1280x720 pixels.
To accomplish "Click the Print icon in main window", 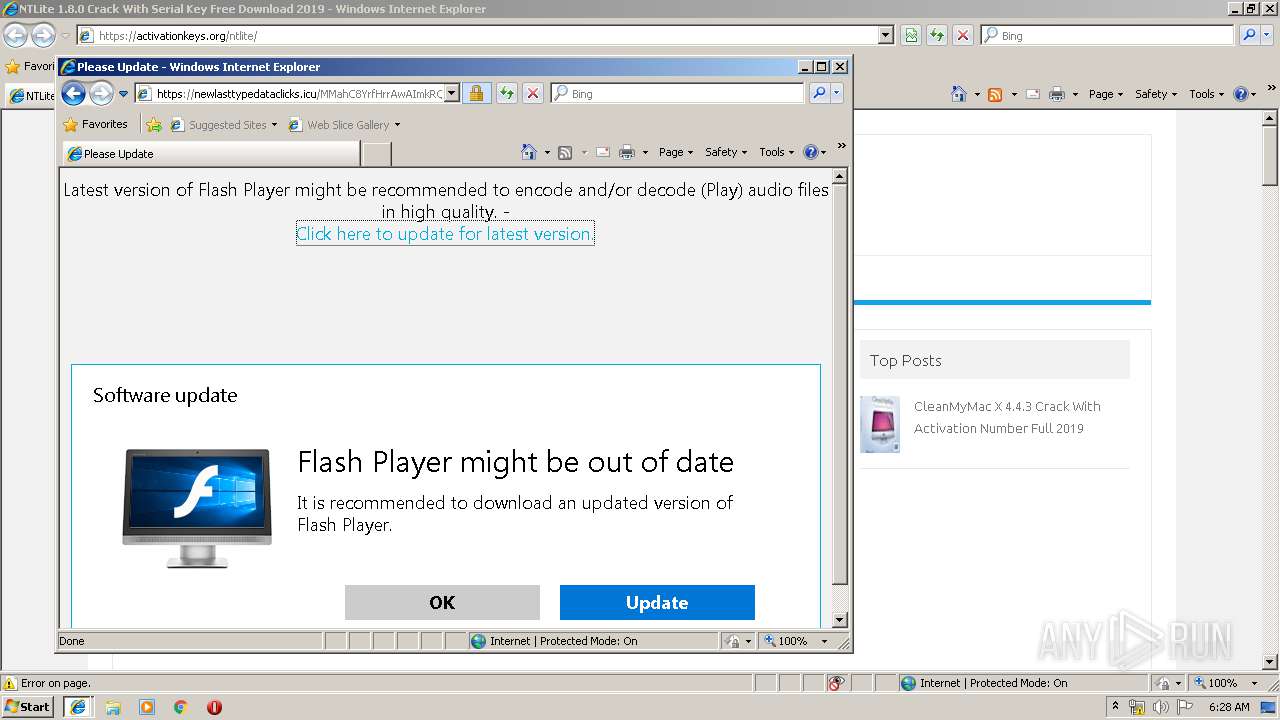I will pyautogui.click(x=1057, y=94).
